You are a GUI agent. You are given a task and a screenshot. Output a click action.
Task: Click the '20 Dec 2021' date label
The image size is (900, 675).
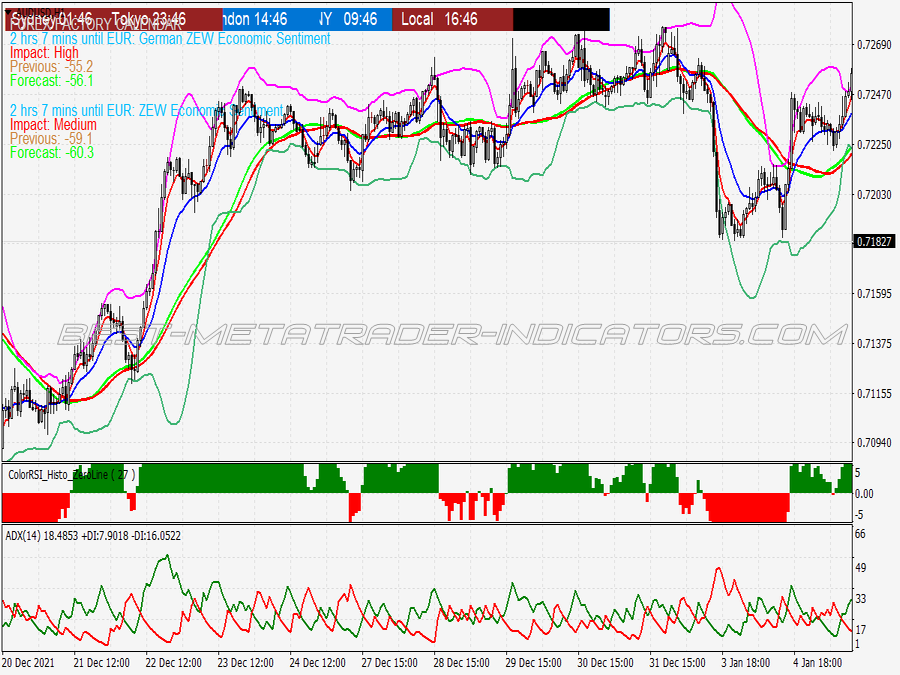(x=29, y=663)
